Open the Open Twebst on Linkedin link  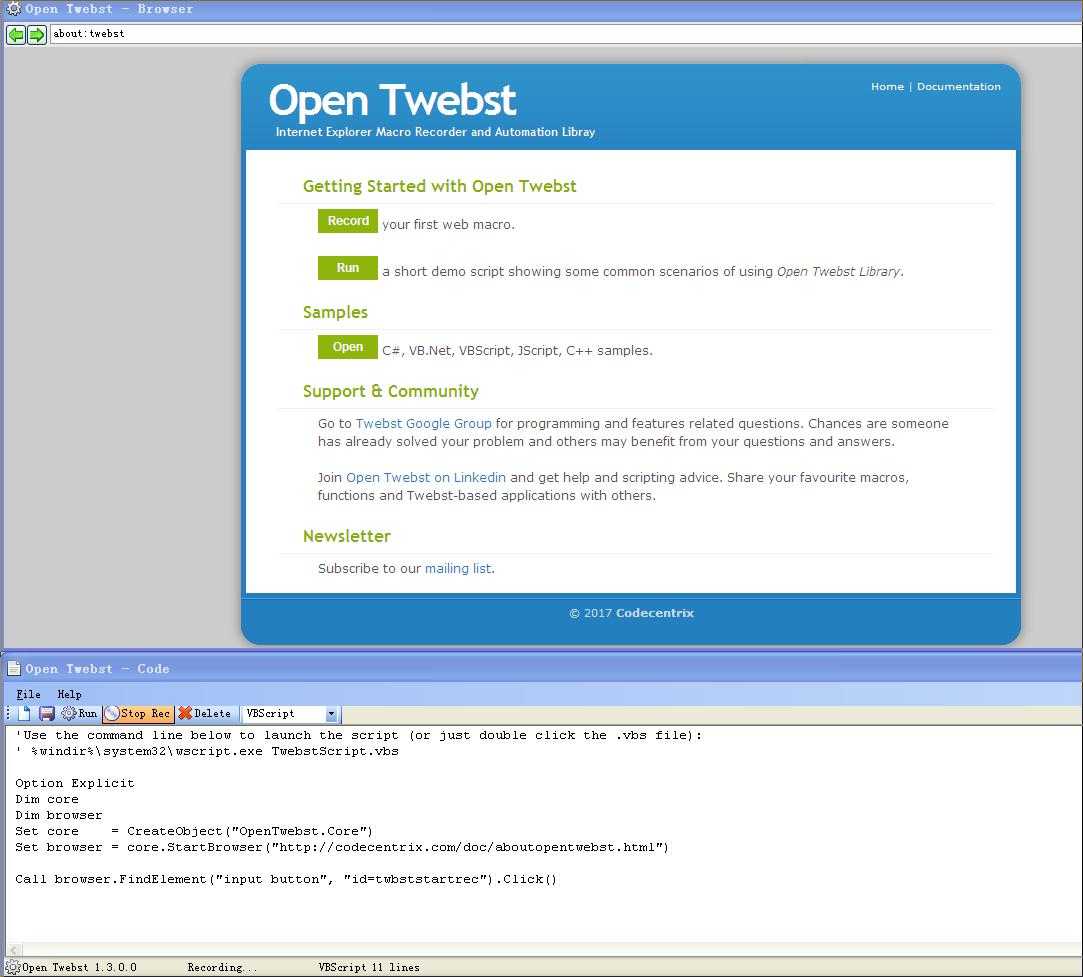click(425, 477)
